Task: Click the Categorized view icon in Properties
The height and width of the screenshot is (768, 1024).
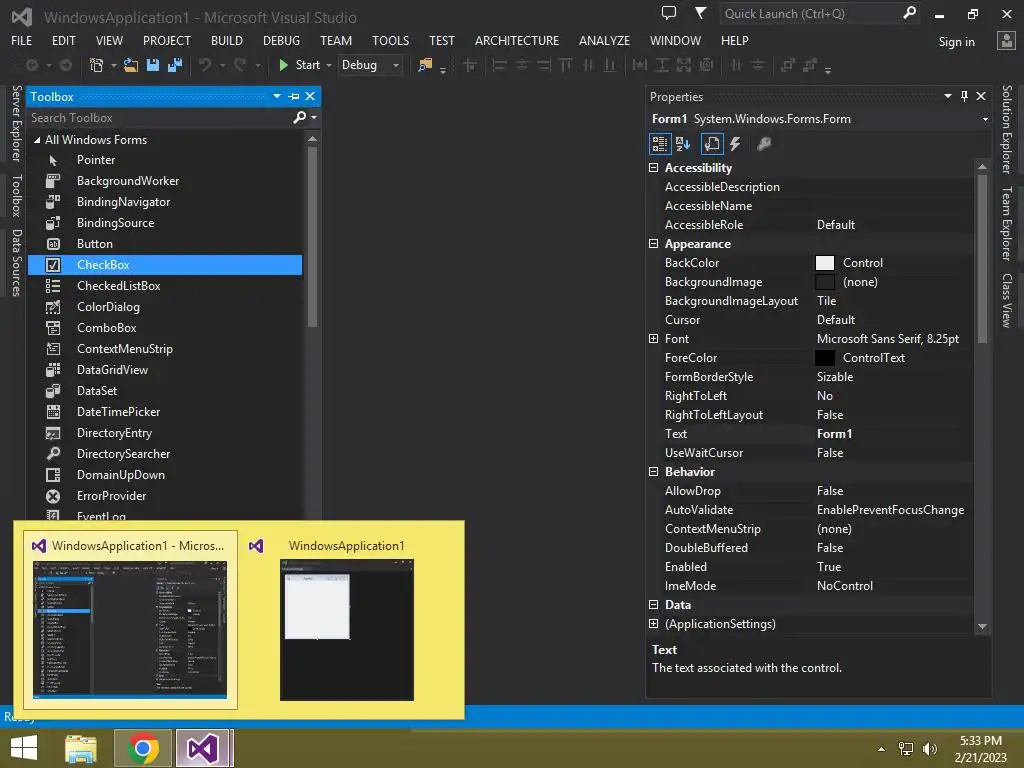Action: [660, 144]
